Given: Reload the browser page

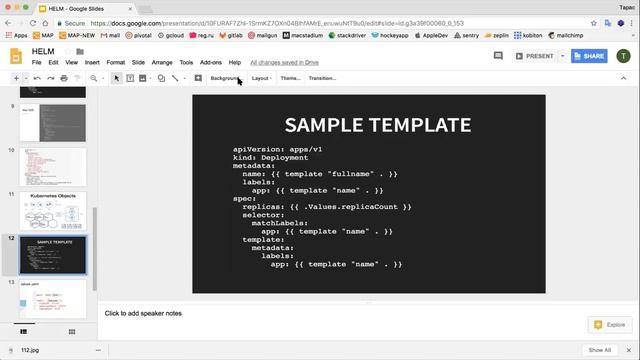Looking at the screenshot, I should pos(33,23).
